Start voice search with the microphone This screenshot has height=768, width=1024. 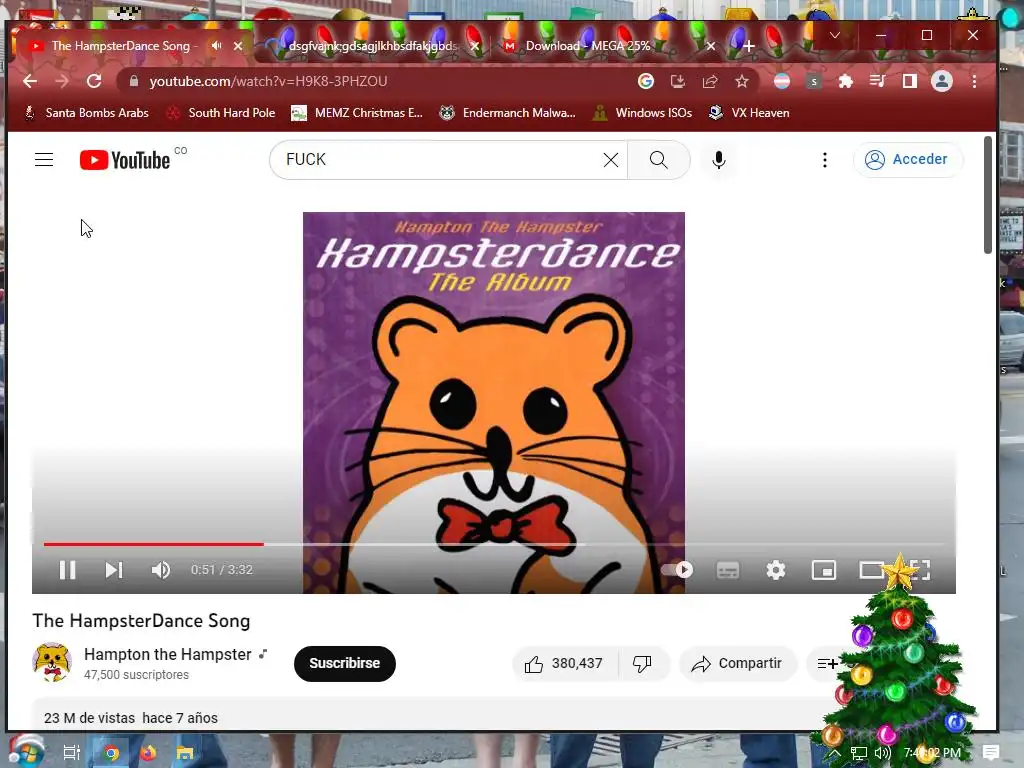[718, 160]
